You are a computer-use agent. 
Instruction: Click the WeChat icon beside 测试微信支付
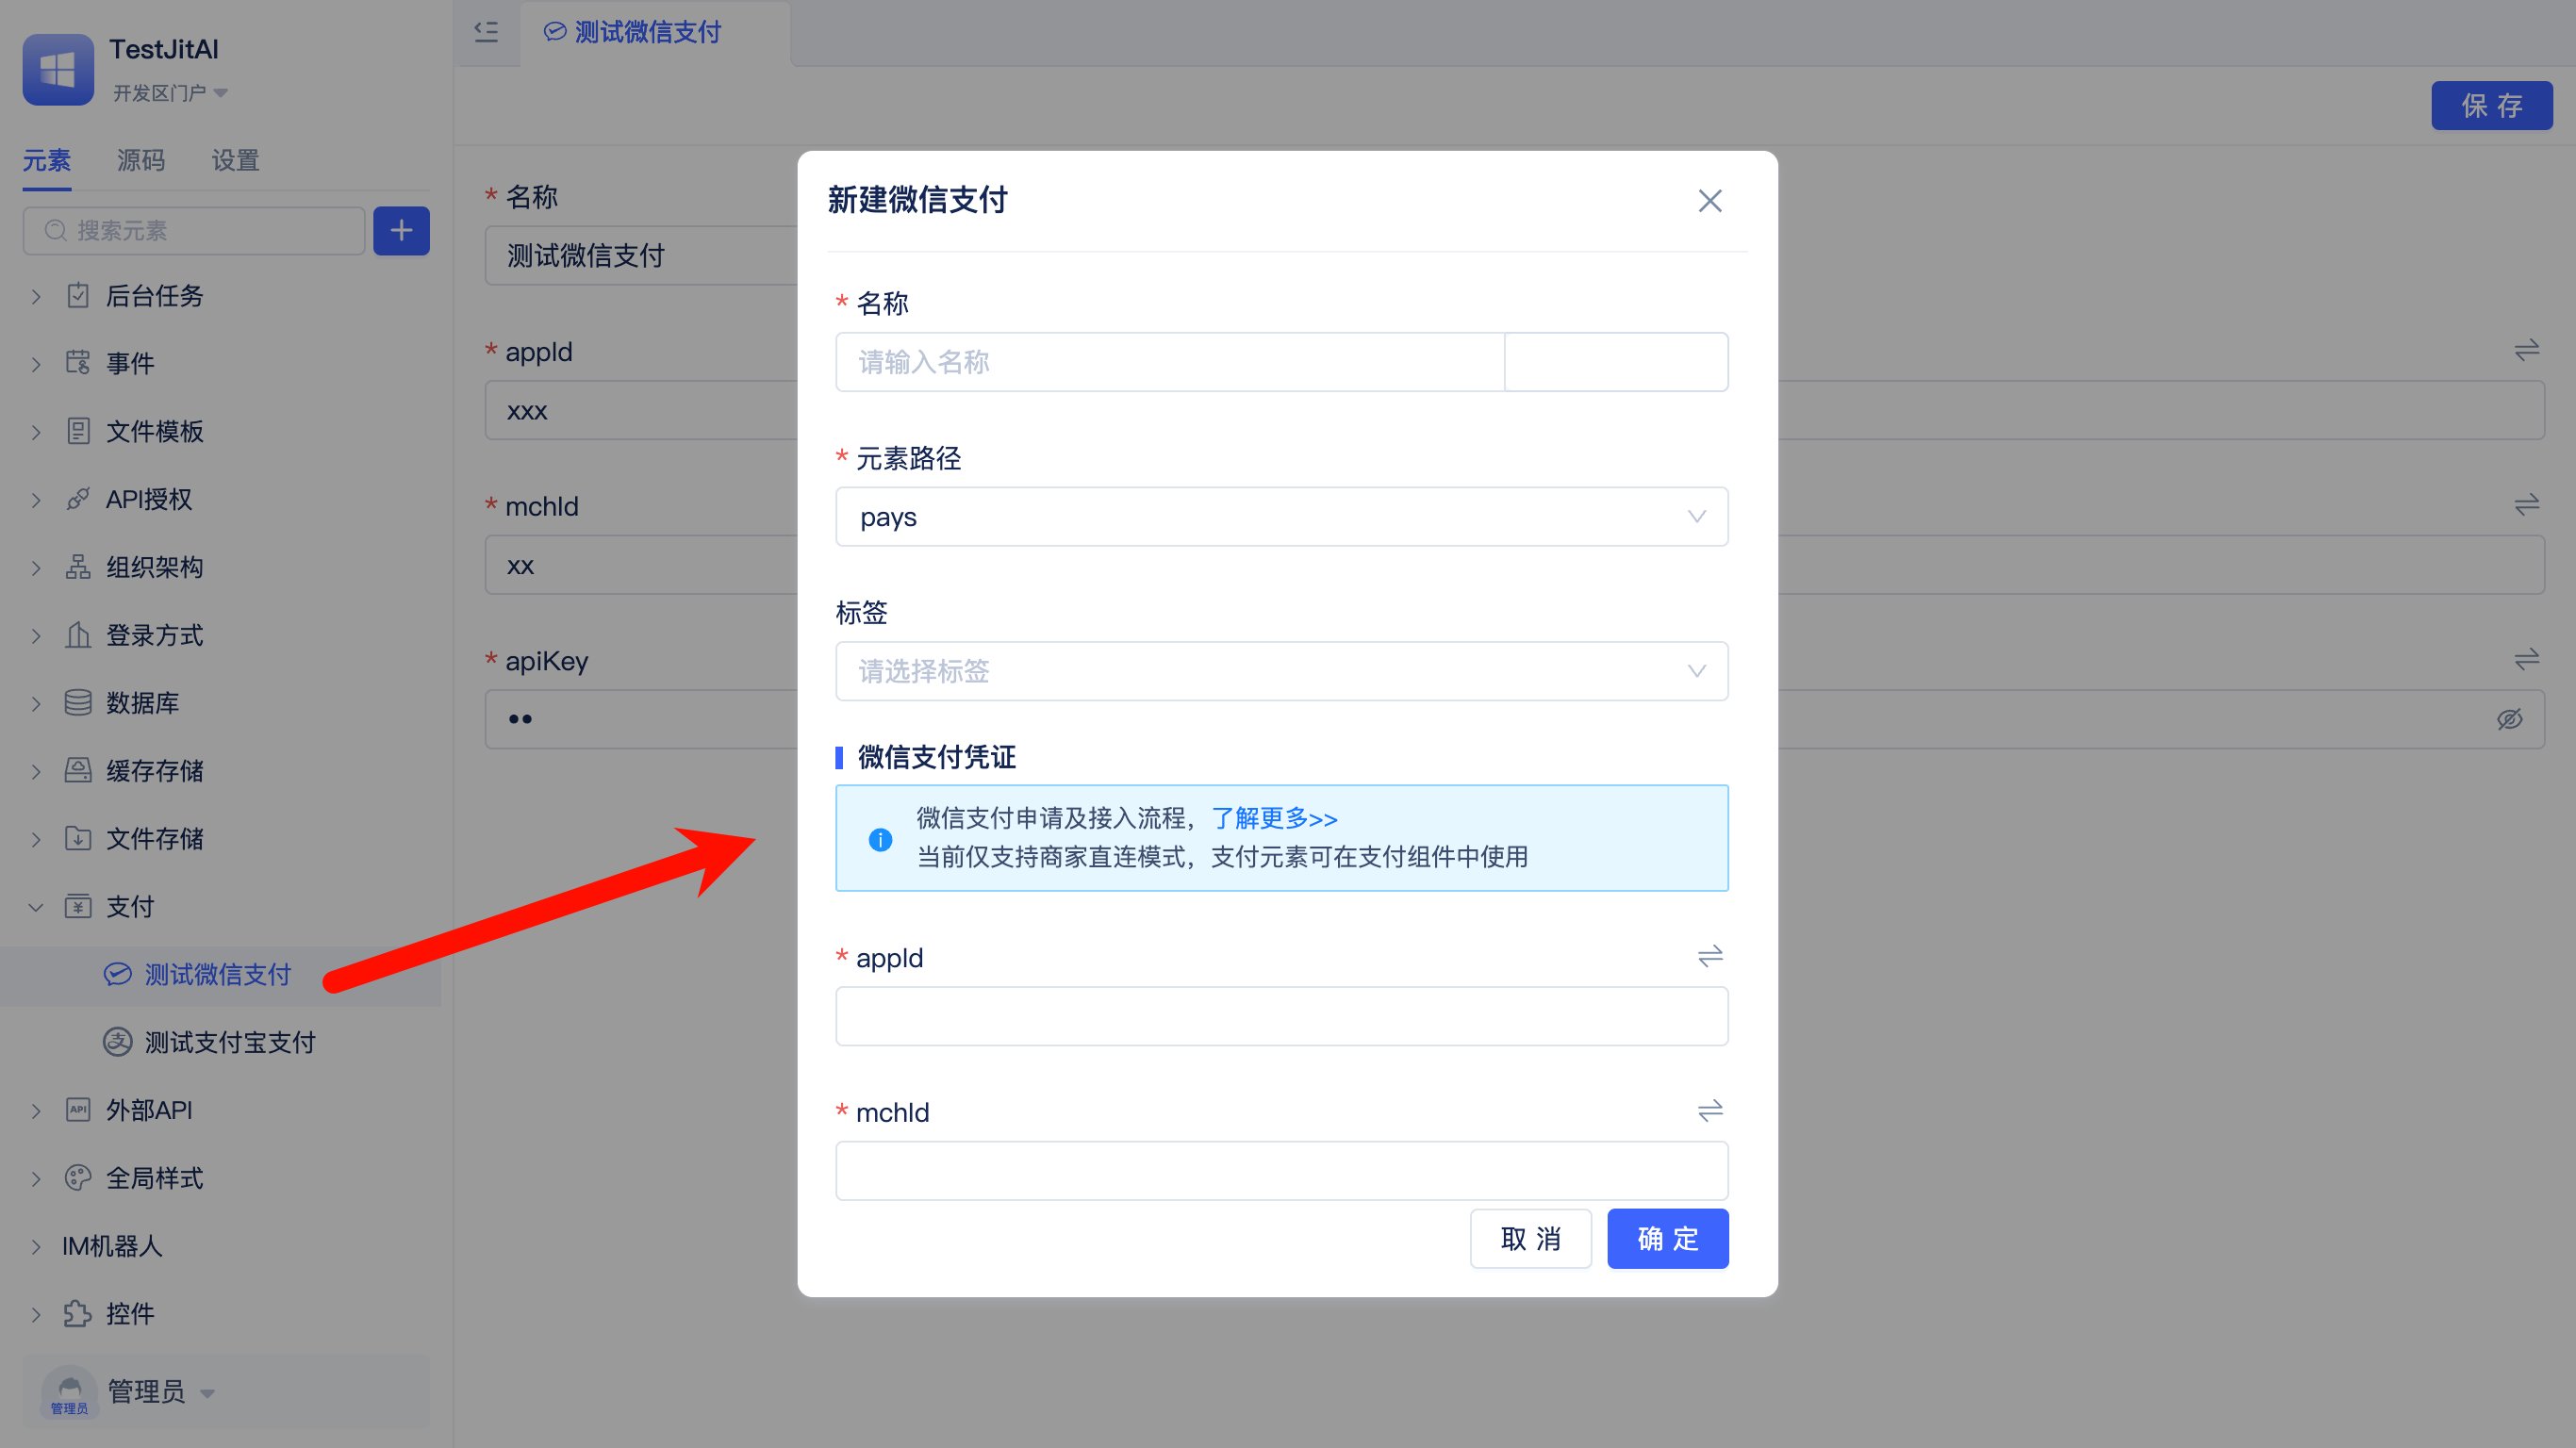(x=117, y=974)
